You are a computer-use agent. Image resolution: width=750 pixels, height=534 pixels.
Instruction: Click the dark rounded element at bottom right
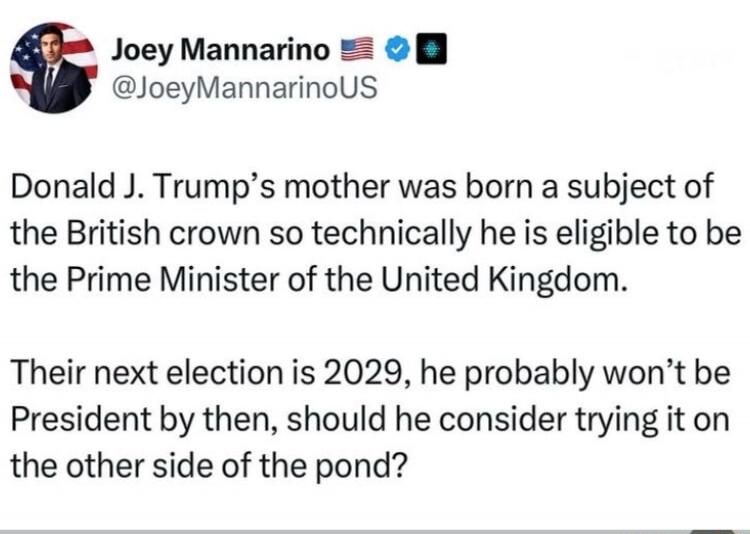712,530
